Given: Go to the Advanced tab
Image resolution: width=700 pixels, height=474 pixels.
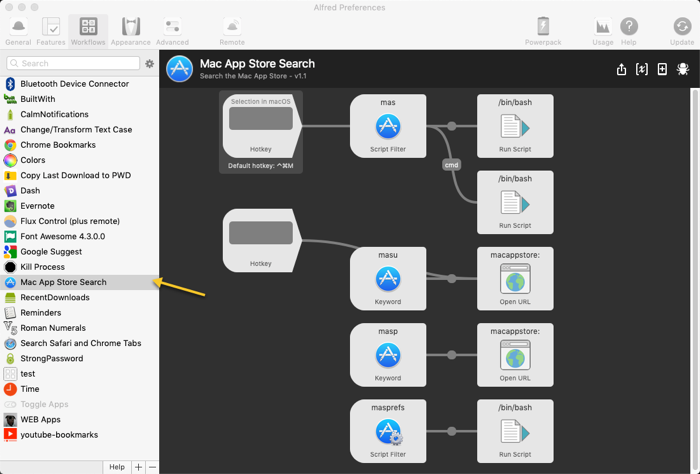Looking at the screenshot, I should 172,31.
